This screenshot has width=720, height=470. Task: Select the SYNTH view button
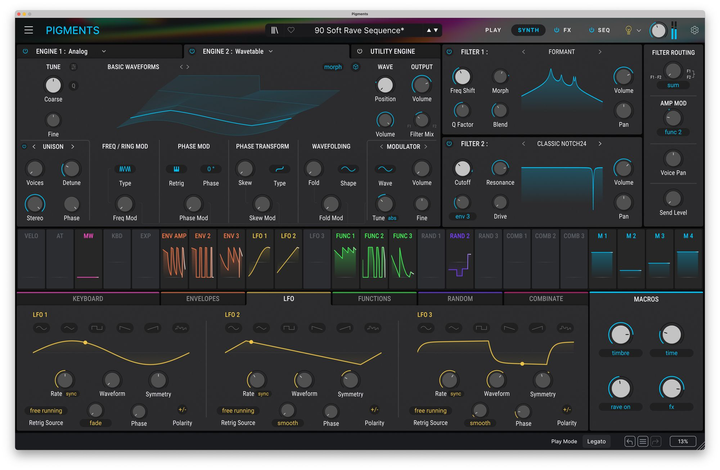coord(529,30)
